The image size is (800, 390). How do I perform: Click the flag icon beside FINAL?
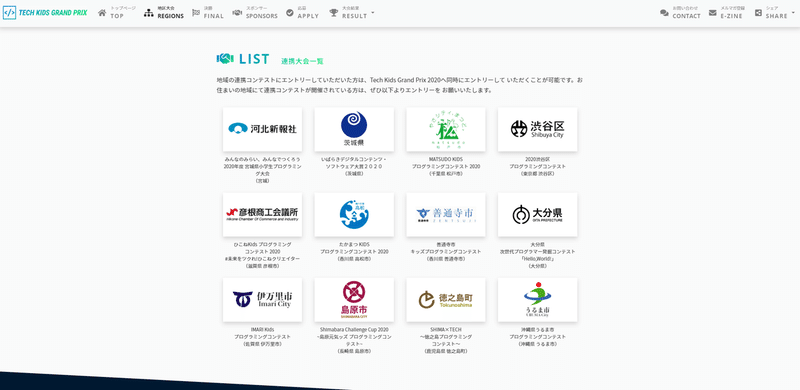196,13
